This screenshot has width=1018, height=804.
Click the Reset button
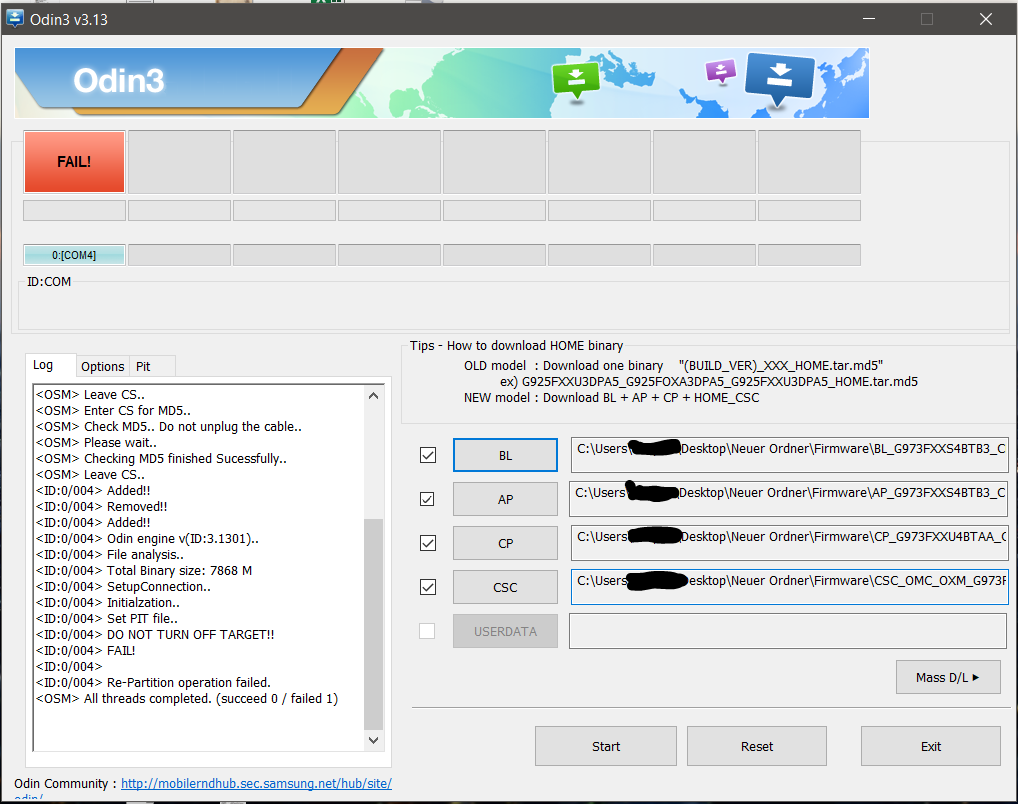click(x=757, y=746)
